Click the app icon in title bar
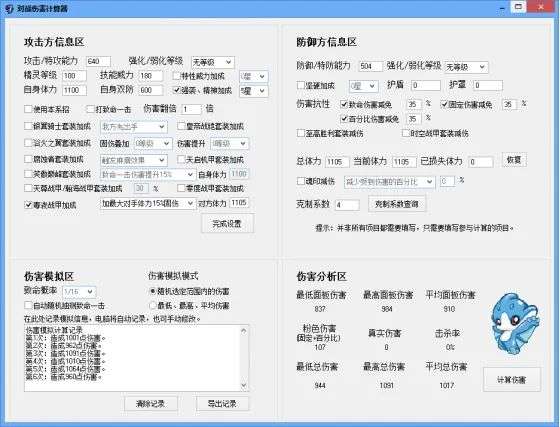The image size is (560, 427). point(9,9)
